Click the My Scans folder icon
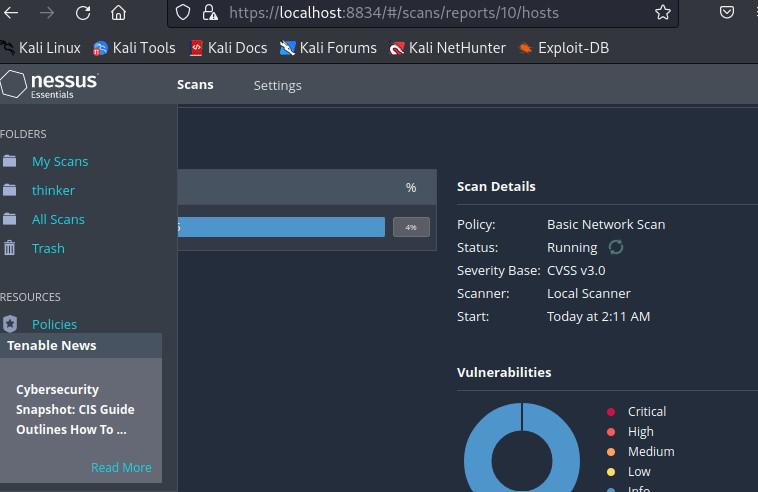The height and width of the screenshot is (492, 758). pos(10,161)
